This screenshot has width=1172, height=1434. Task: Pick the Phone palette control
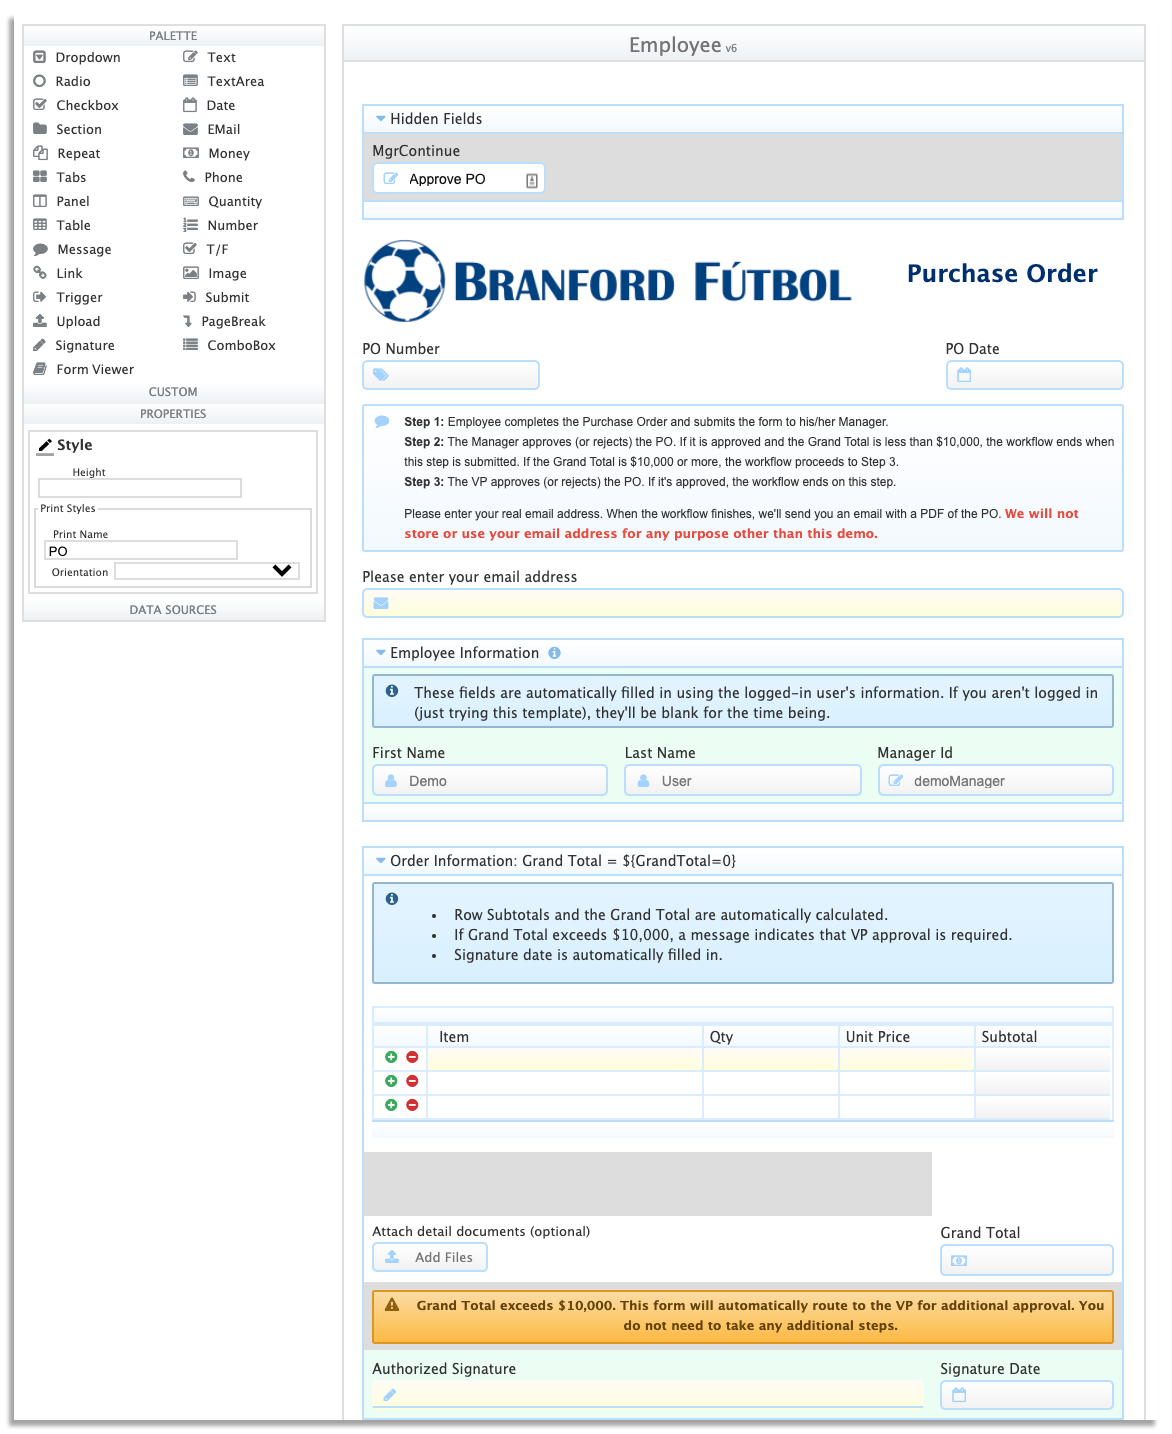point(213,177)
